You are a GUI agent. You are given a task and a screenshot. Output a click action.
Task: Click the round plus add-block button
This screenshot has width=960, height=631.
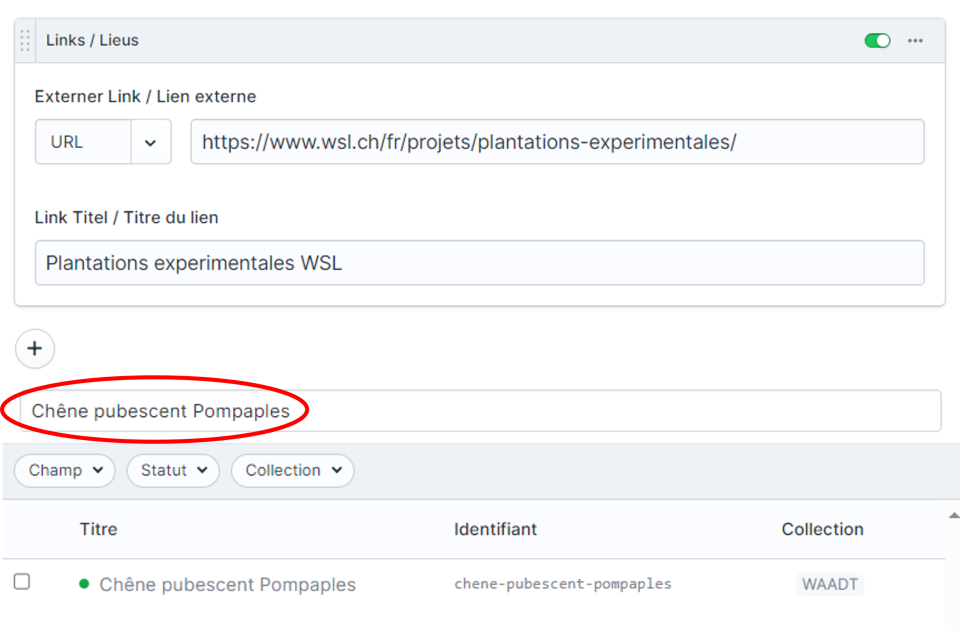point(35,349)
